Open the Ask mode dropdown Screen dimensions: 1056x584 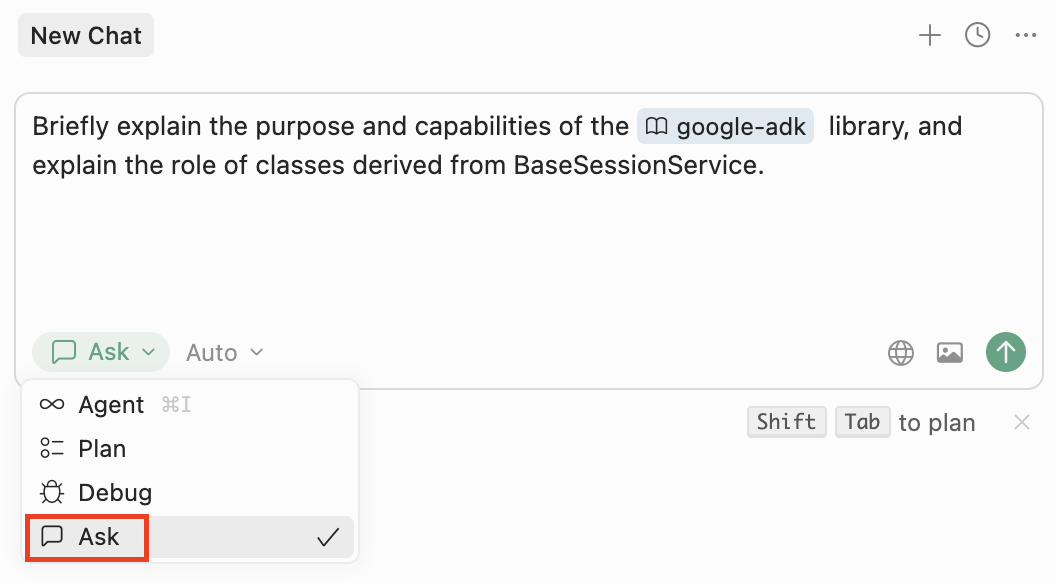(100, 352)
